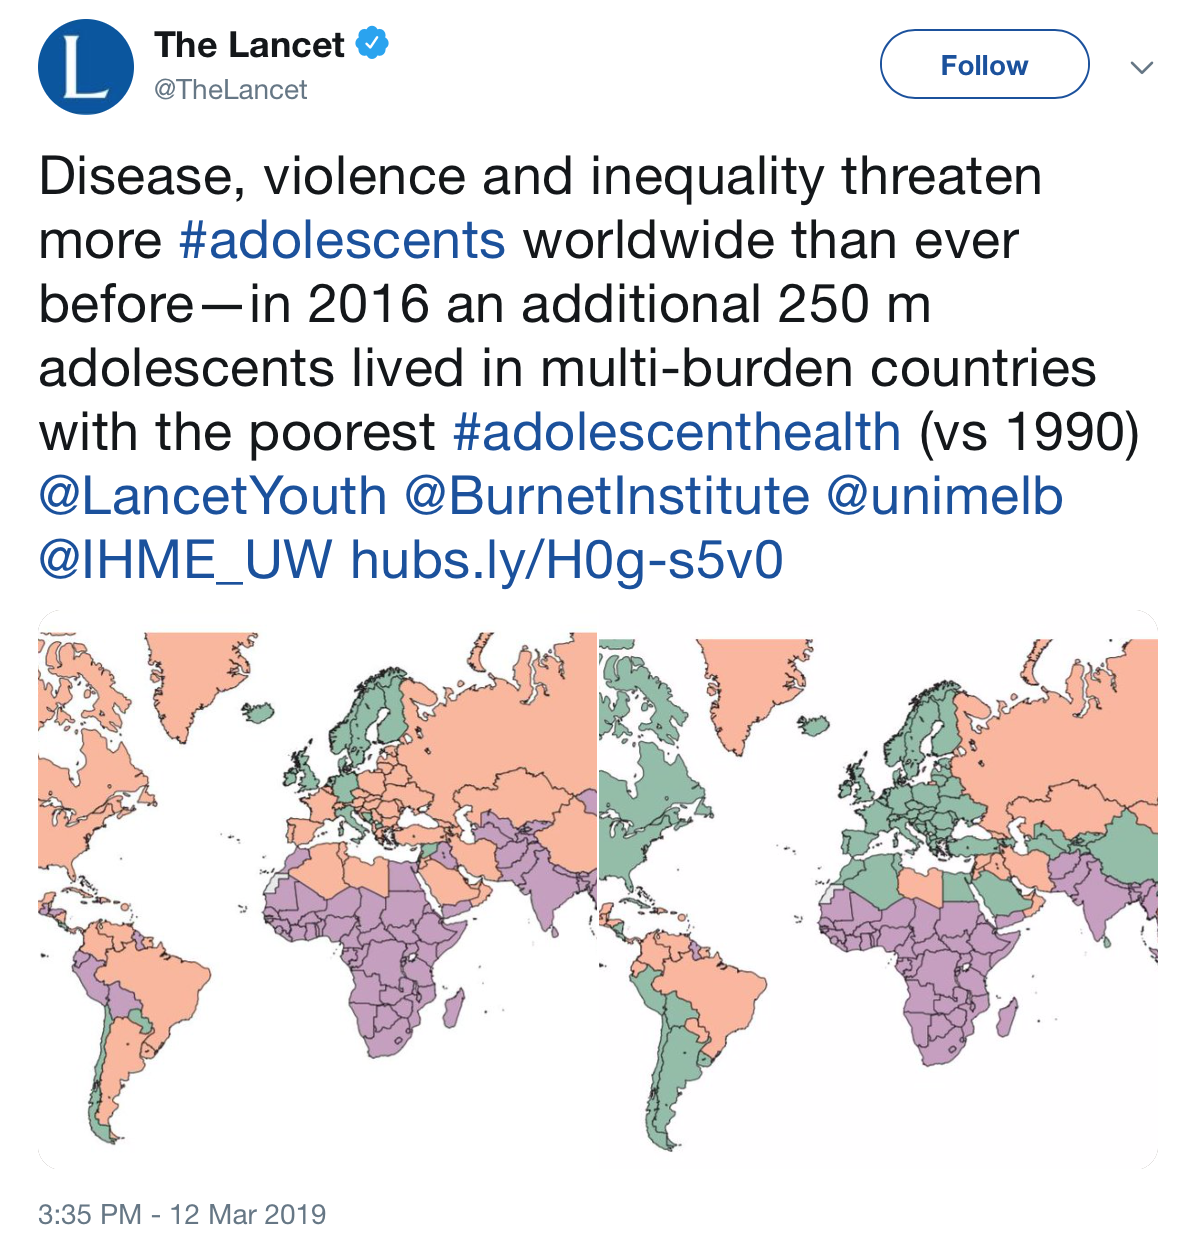Visit the @LancetYouth mention
The height and width of the screenshot is (1251, 1188).
[213, 497]
